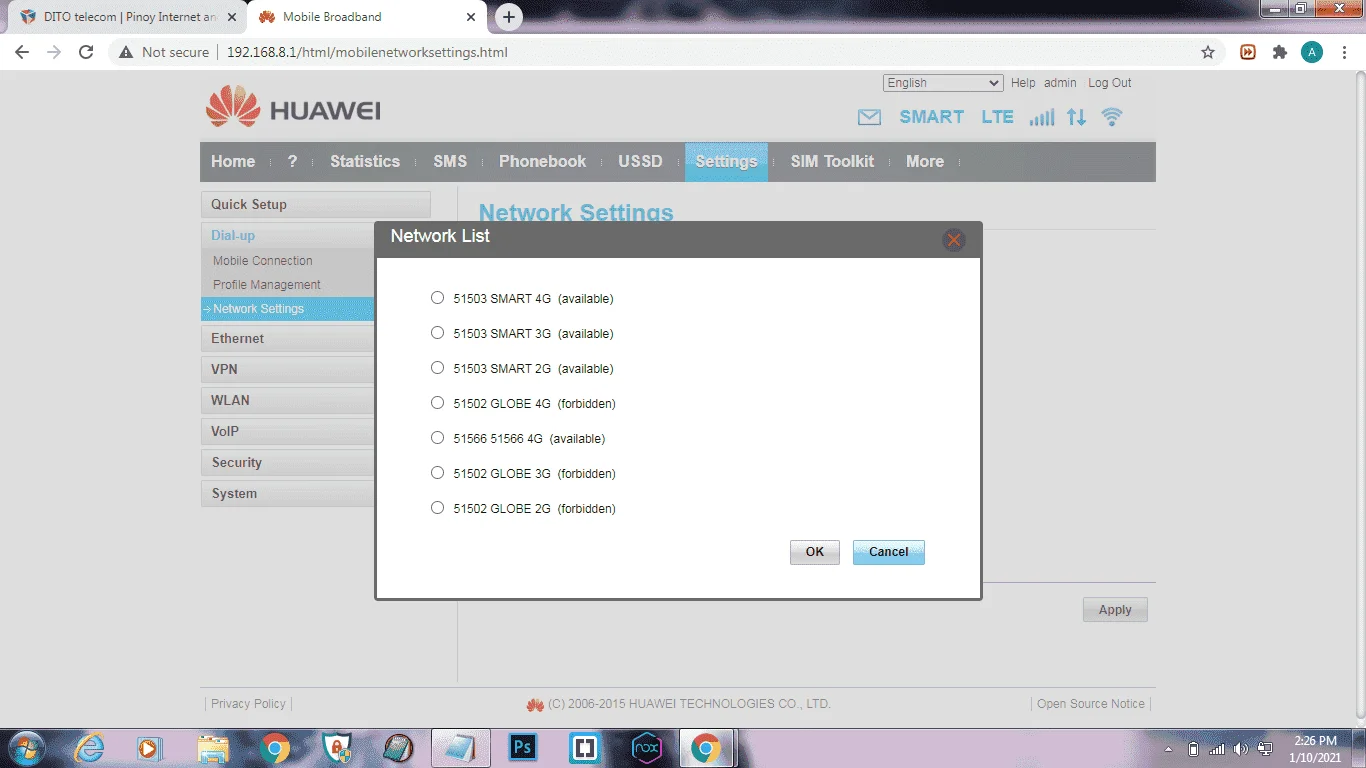Switch to the DITO telecom browser tab
Viewport: 1366px width, 768px height.
tap(127, 17)
